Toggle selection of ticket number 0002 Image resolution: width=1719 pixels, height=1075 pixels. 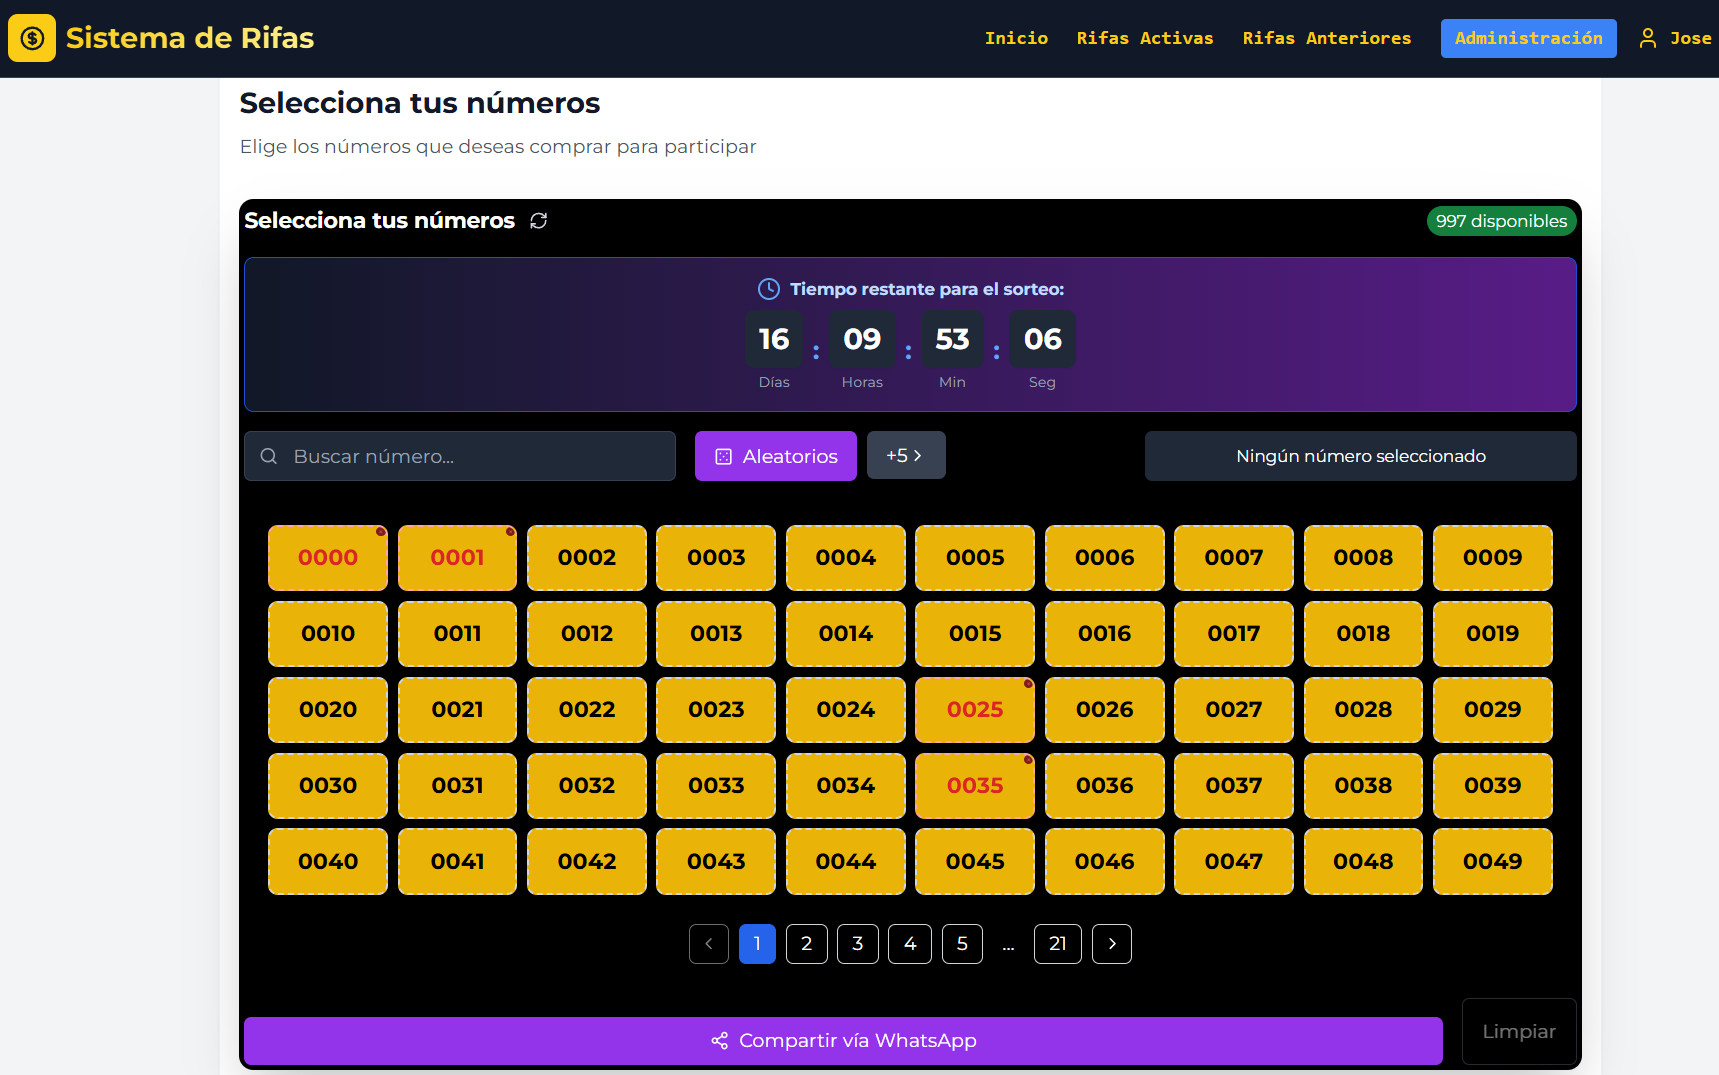click(x=587, y=558)
